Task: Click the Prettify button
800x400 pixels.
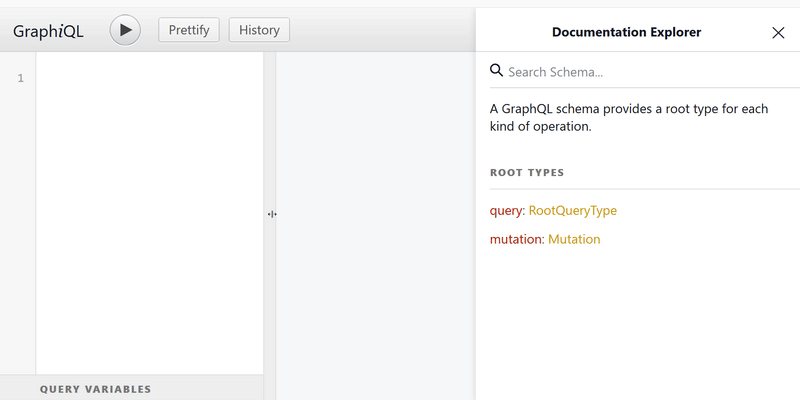Action: [x=189, y=30]
